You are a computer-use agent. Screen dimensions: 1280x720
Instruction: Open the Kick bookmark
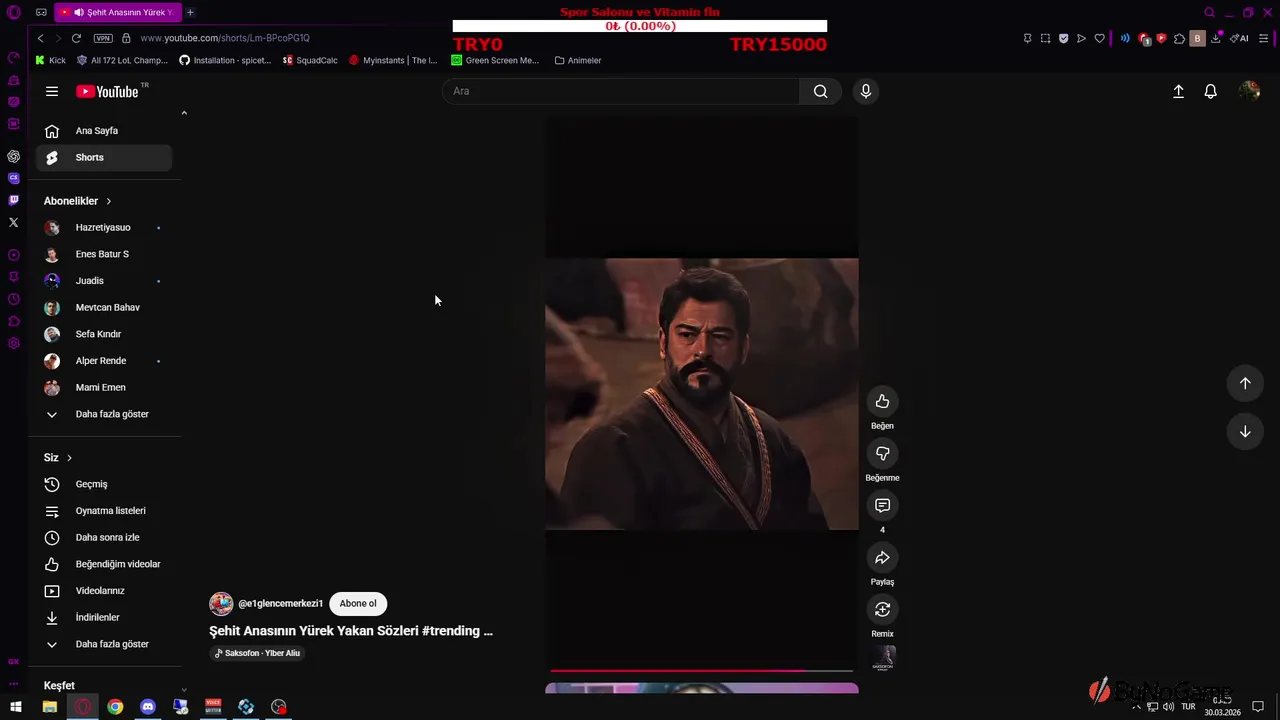pyautogui.click(x=50, y=60)
